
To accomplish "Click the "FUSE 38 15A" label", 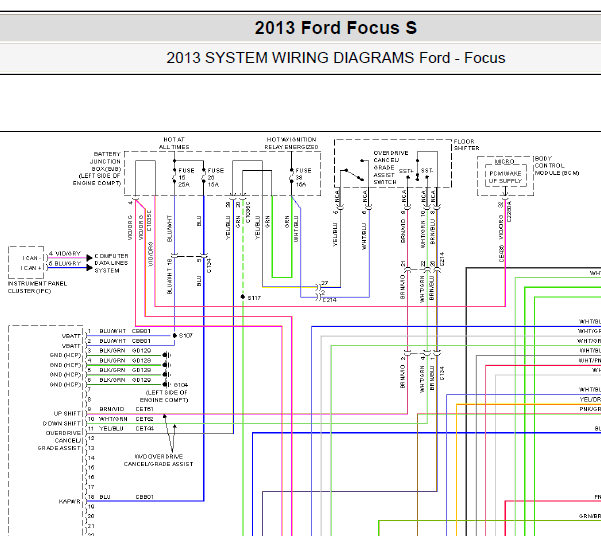I will 303,178.
